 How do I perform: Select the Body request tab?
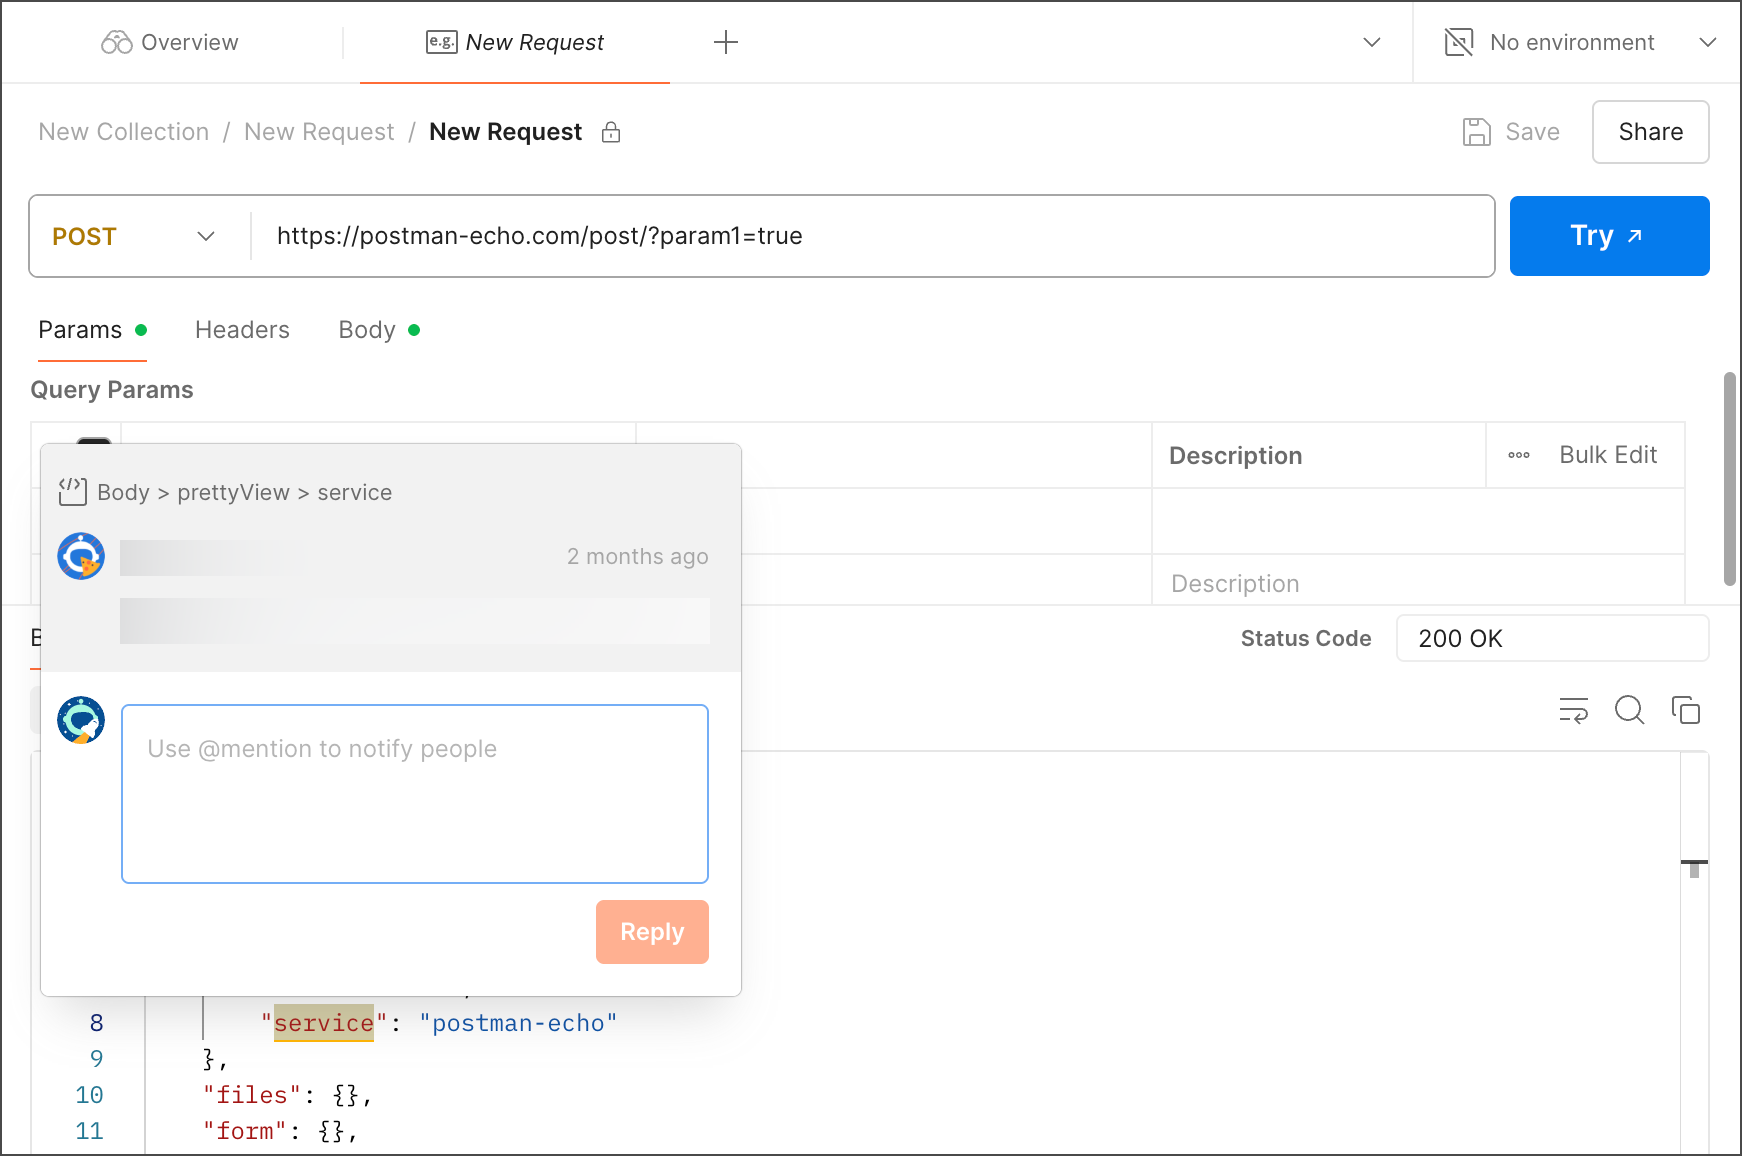point(379,330)
